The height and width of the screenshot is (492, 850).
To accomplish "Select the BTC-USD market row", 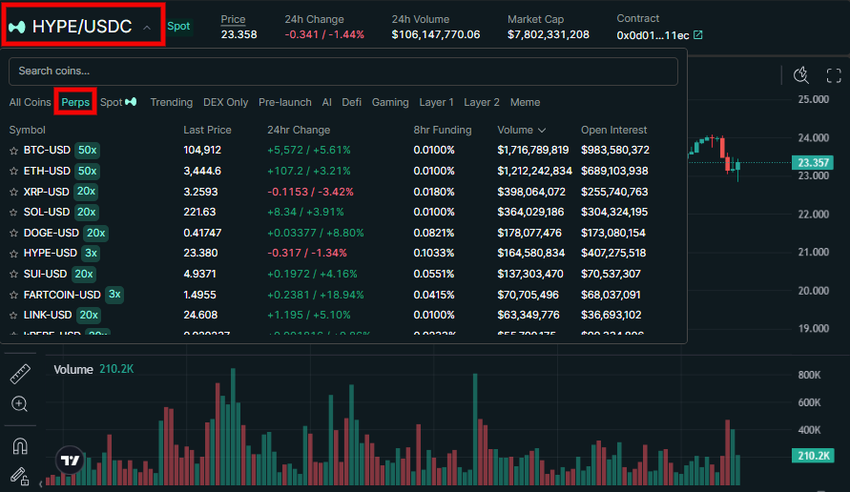I will (343, 150).
